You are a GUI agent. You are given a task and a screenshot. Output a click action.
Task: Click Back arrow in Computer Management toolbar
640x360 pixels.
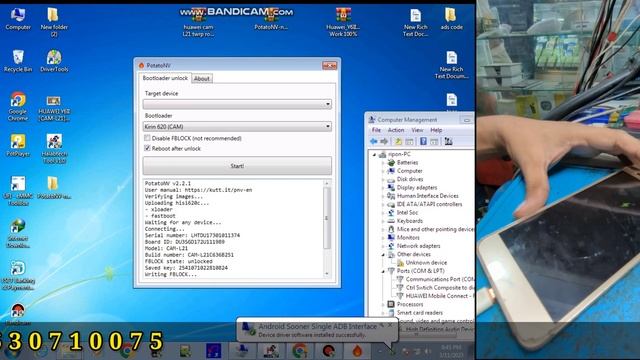click(373, 141)
